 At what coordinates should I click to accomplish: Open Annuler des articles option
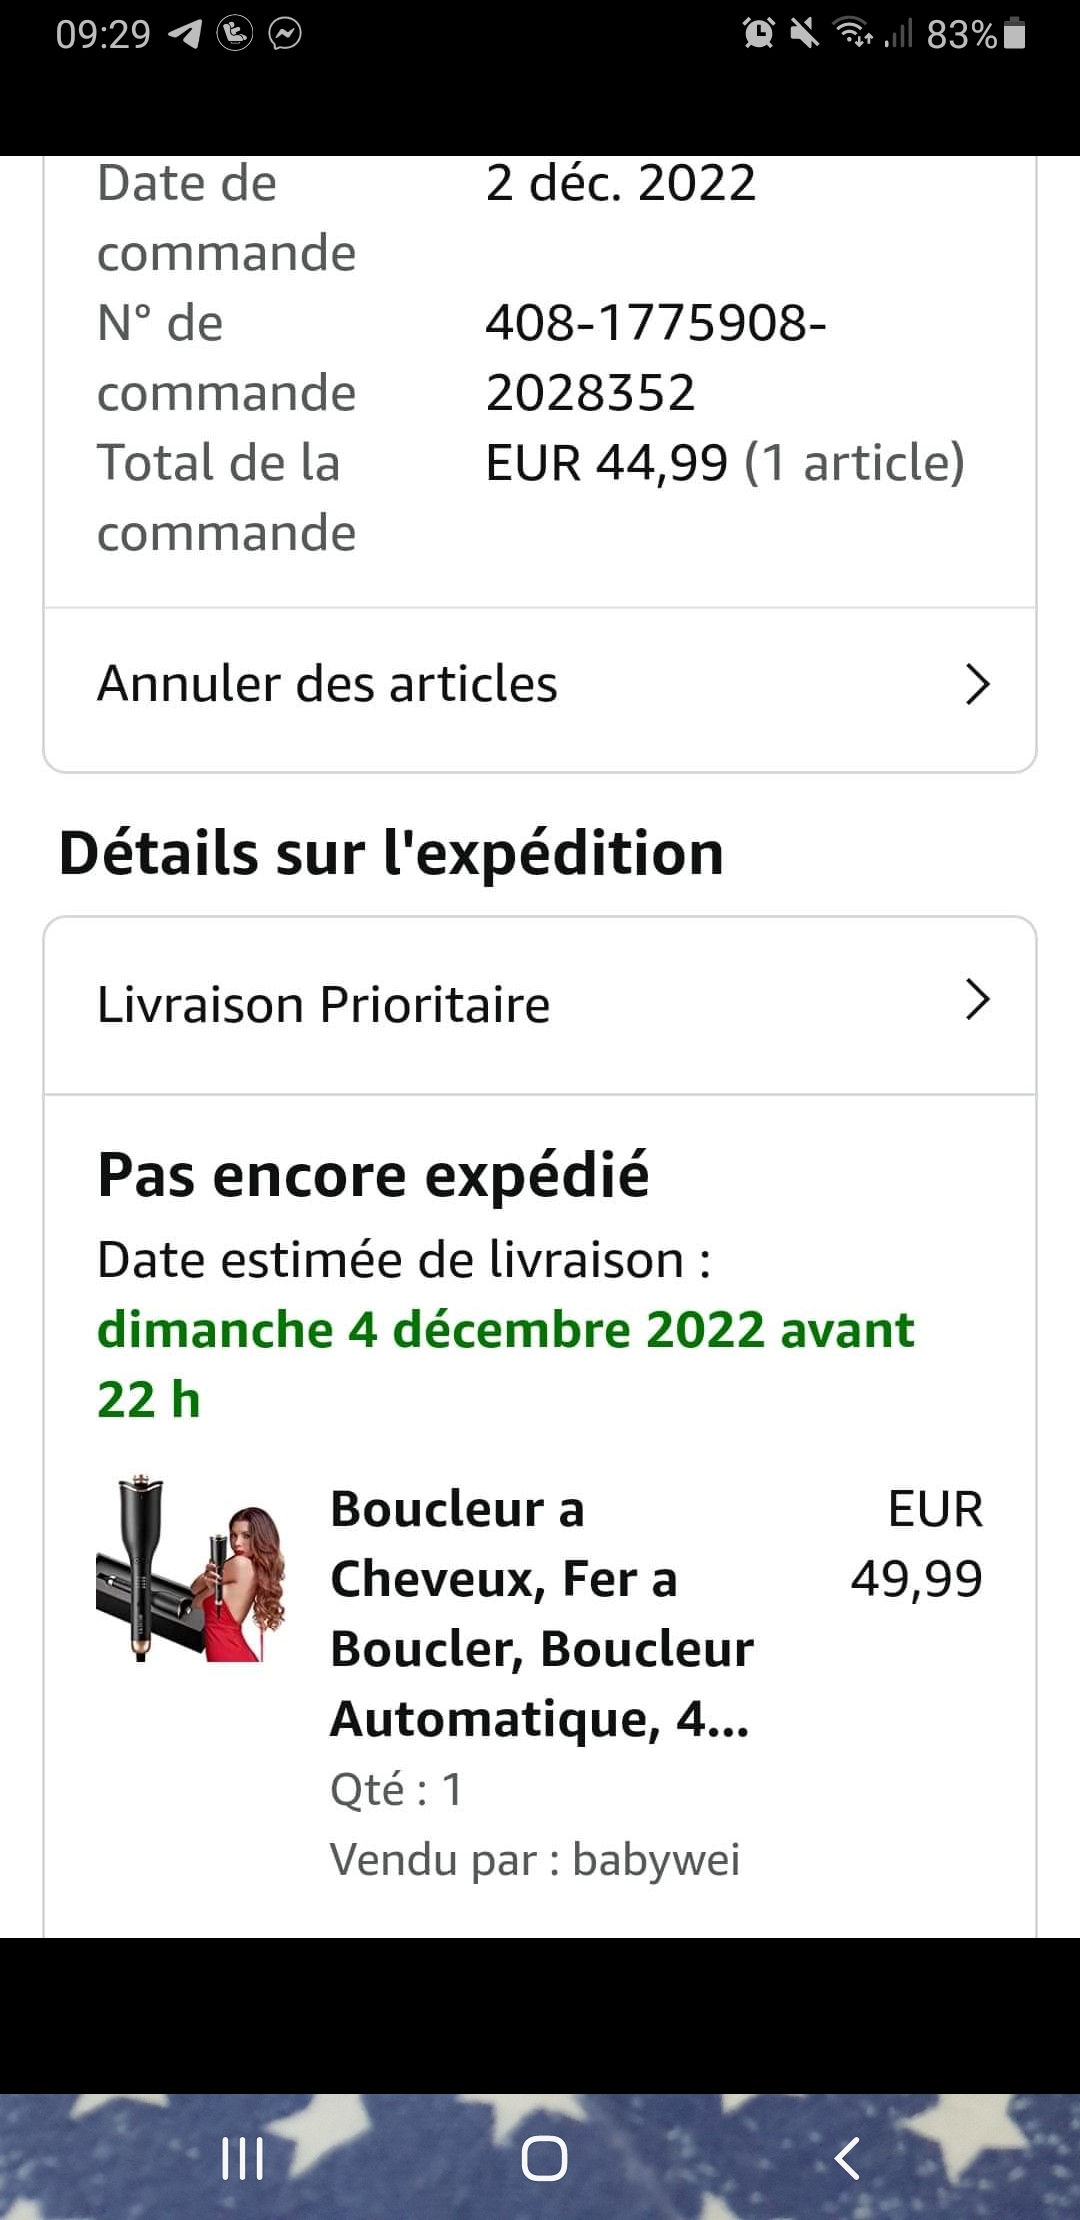327,685
